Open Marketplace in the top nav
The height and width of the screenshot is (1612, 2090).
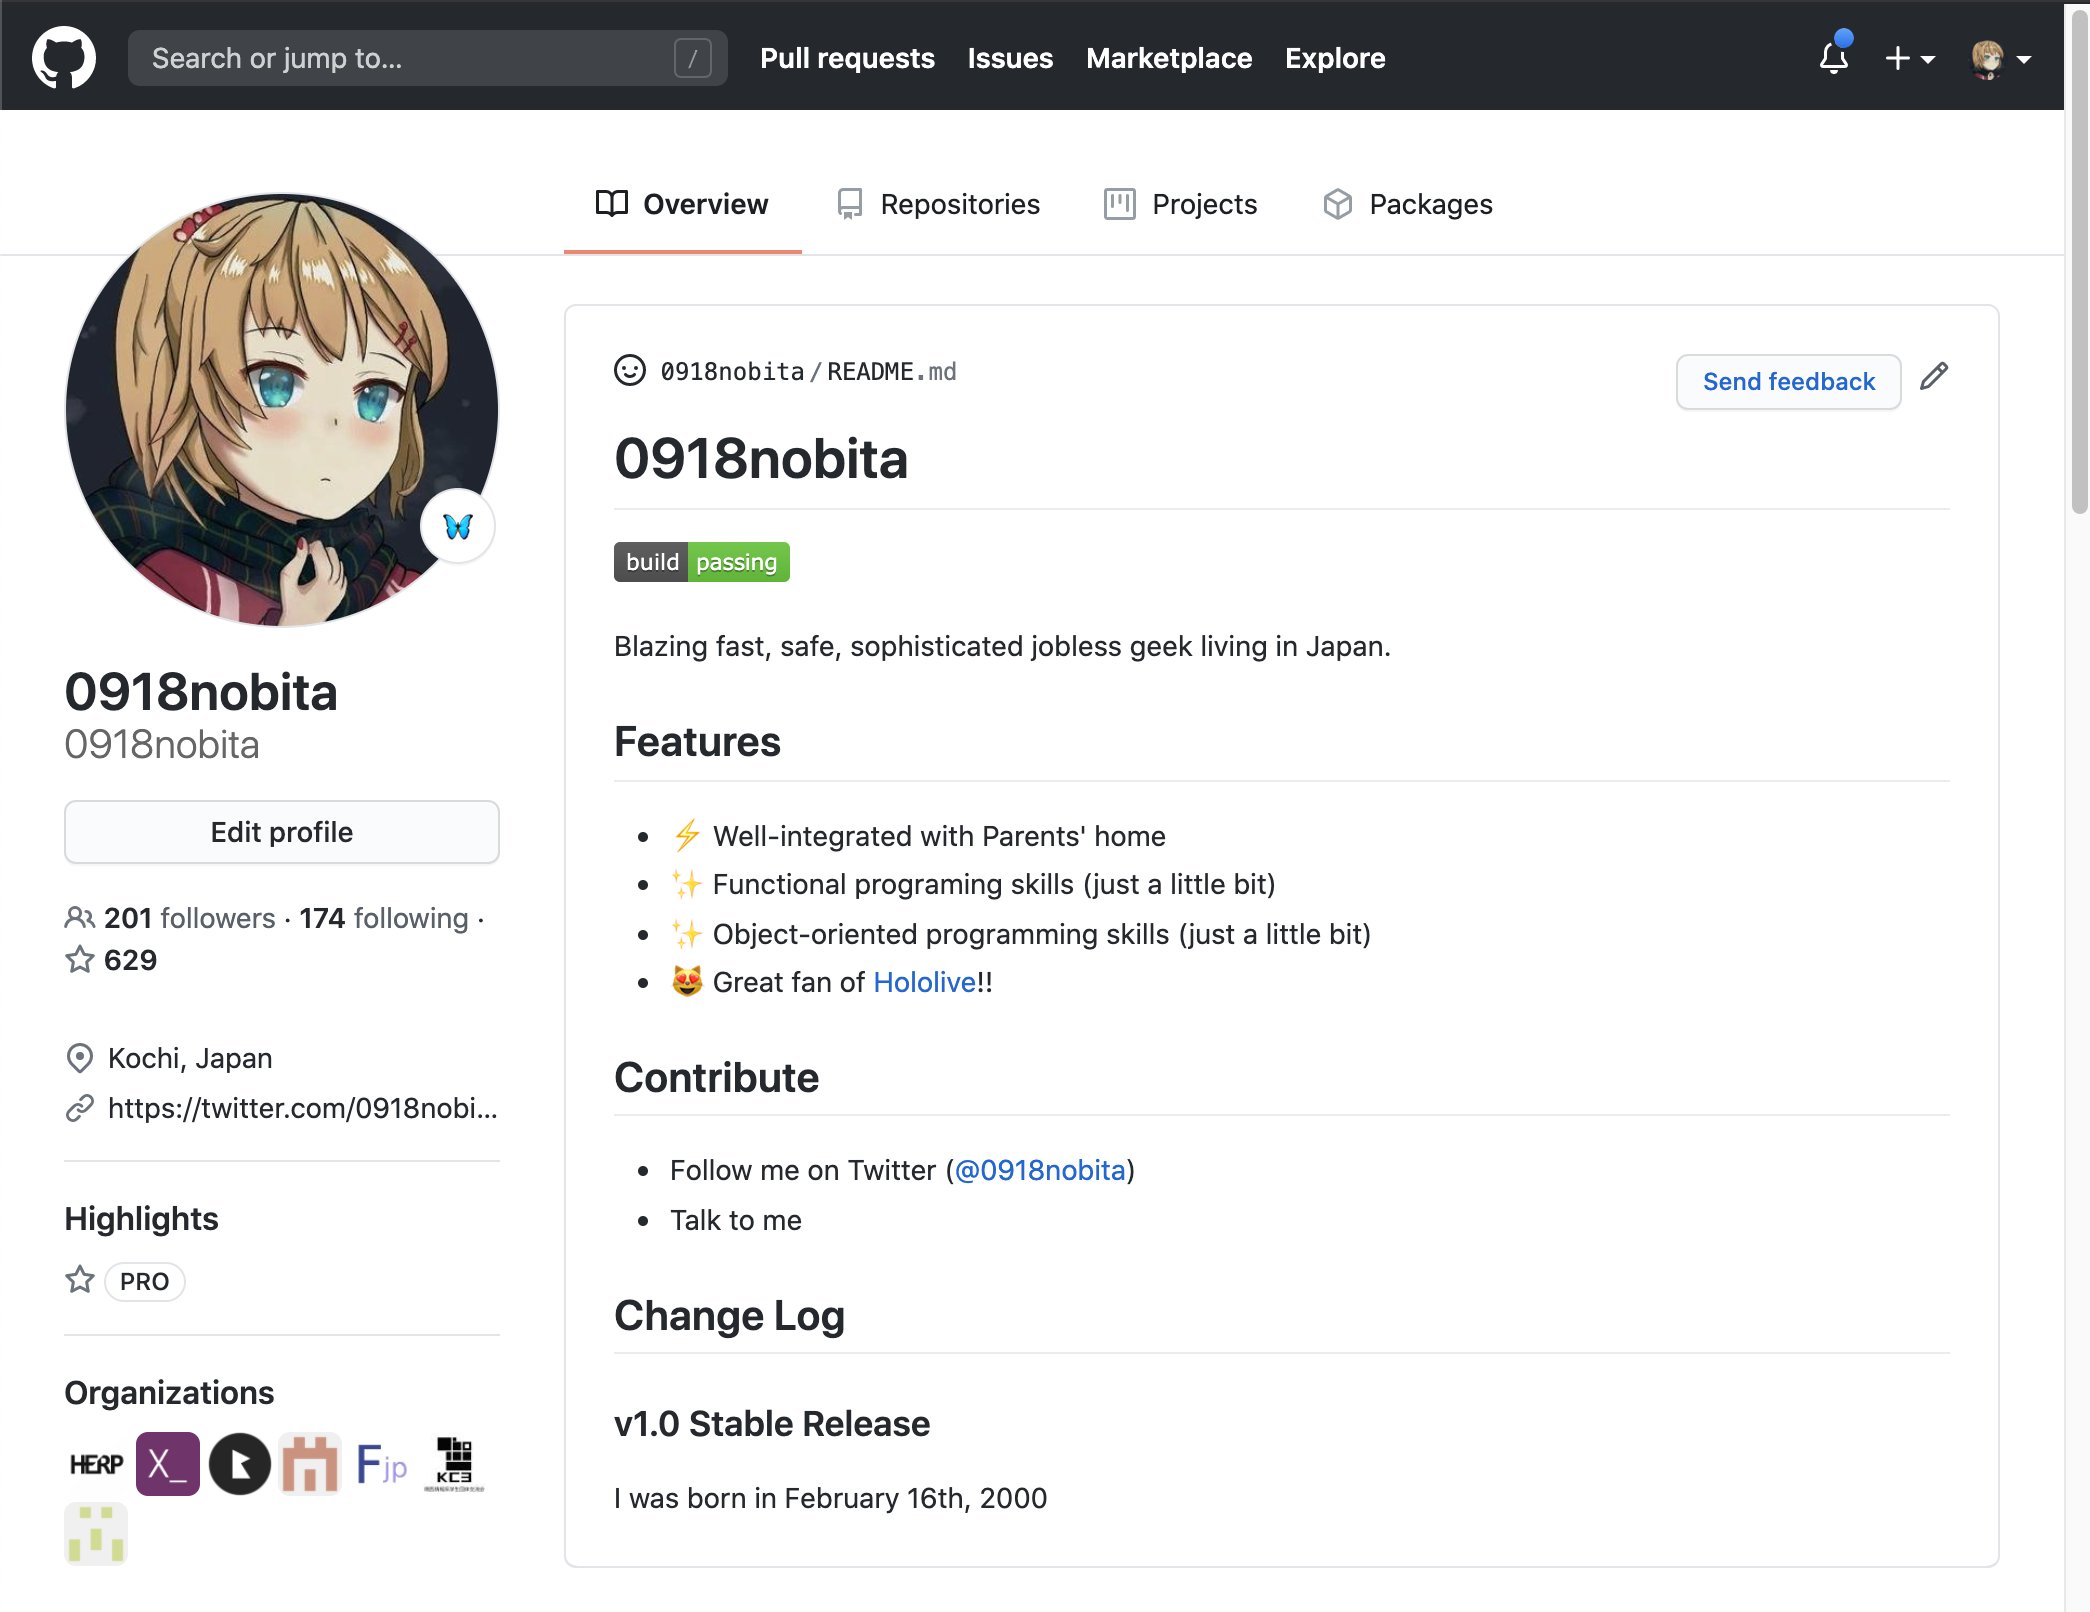pos(1169,58)
